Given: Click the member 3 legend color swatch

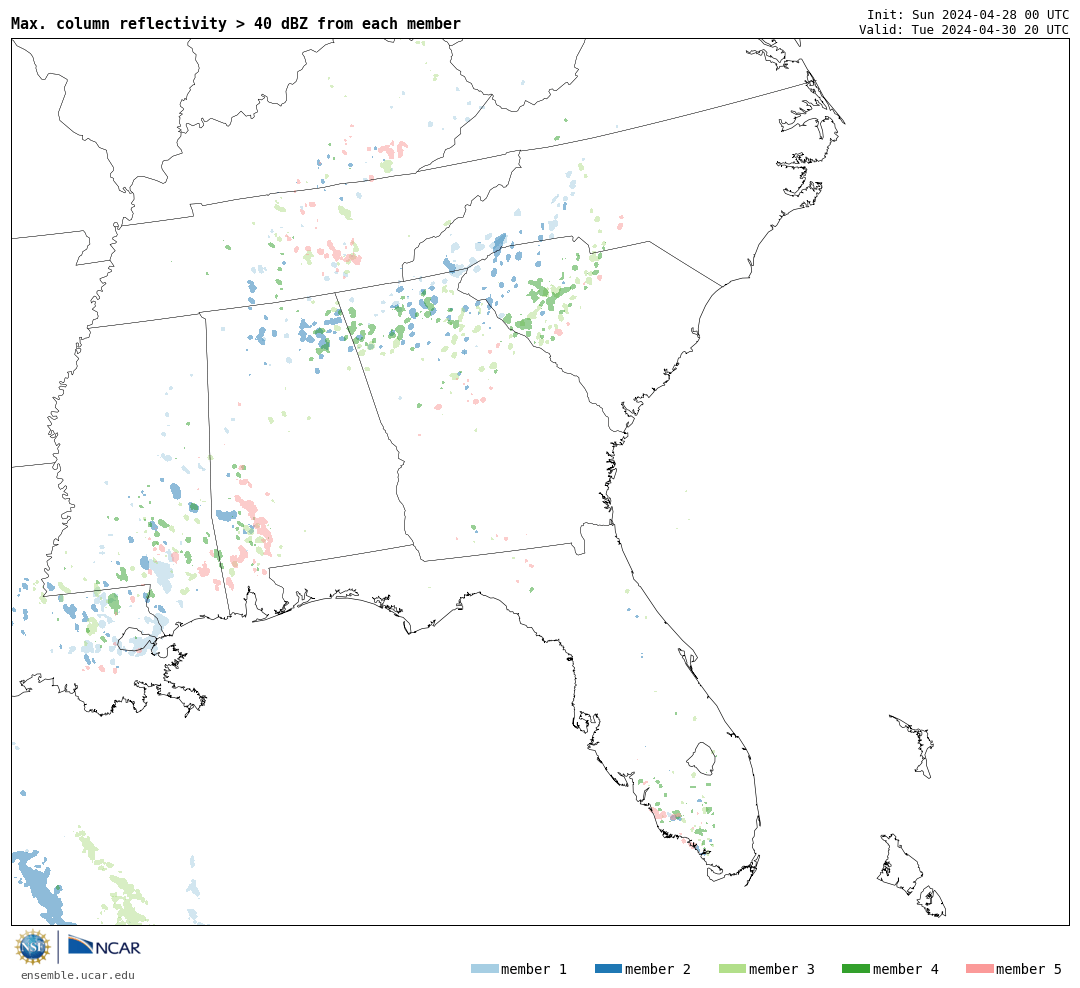Looking at the screenshot, I should (x=732, y=969).
